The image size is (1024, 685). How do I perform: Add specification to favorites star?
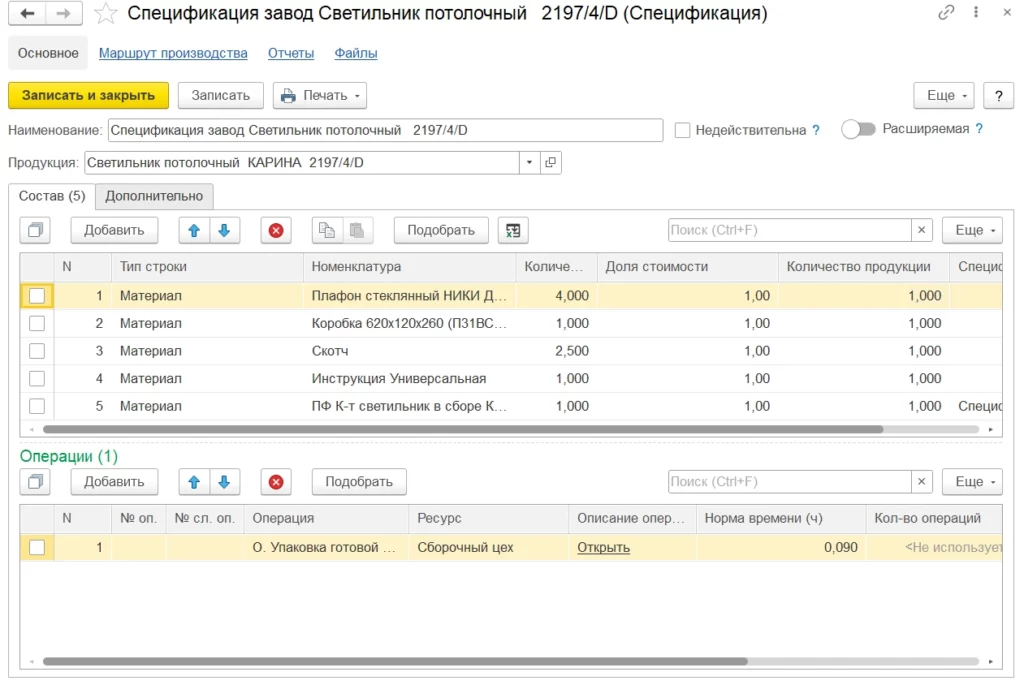tap(105, 14)
